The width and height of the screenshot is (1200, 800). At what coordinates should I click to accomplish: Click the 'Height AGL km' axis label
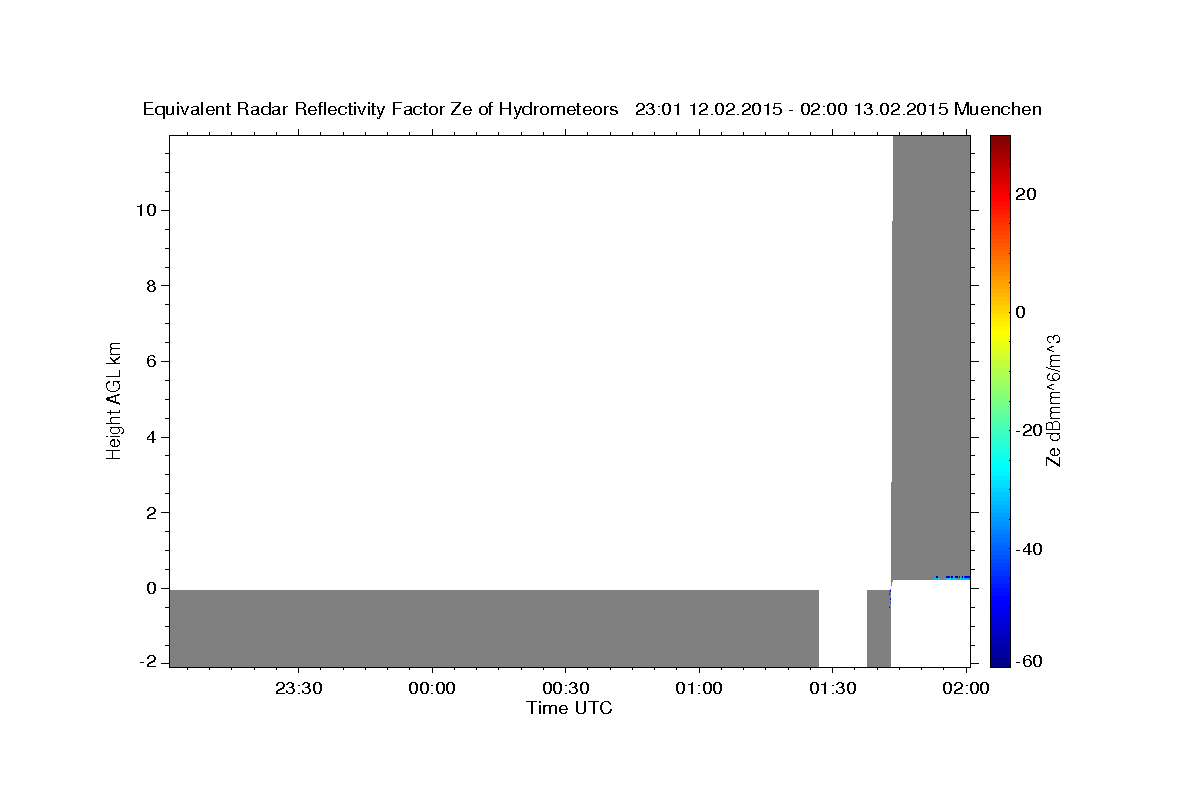[x=115, y=401]
